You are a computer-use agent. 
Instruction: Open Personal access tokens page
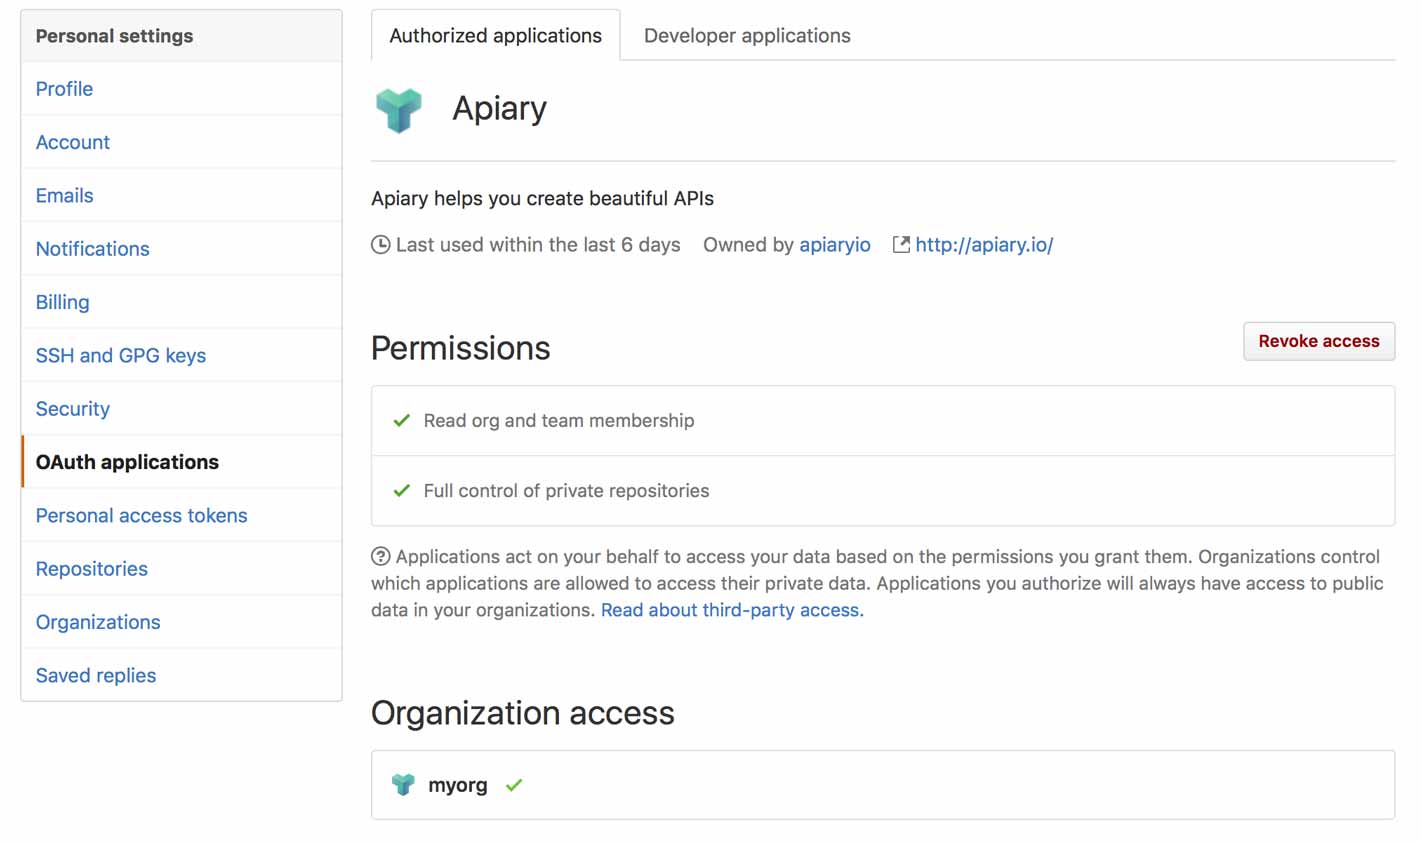coord(181,515)
